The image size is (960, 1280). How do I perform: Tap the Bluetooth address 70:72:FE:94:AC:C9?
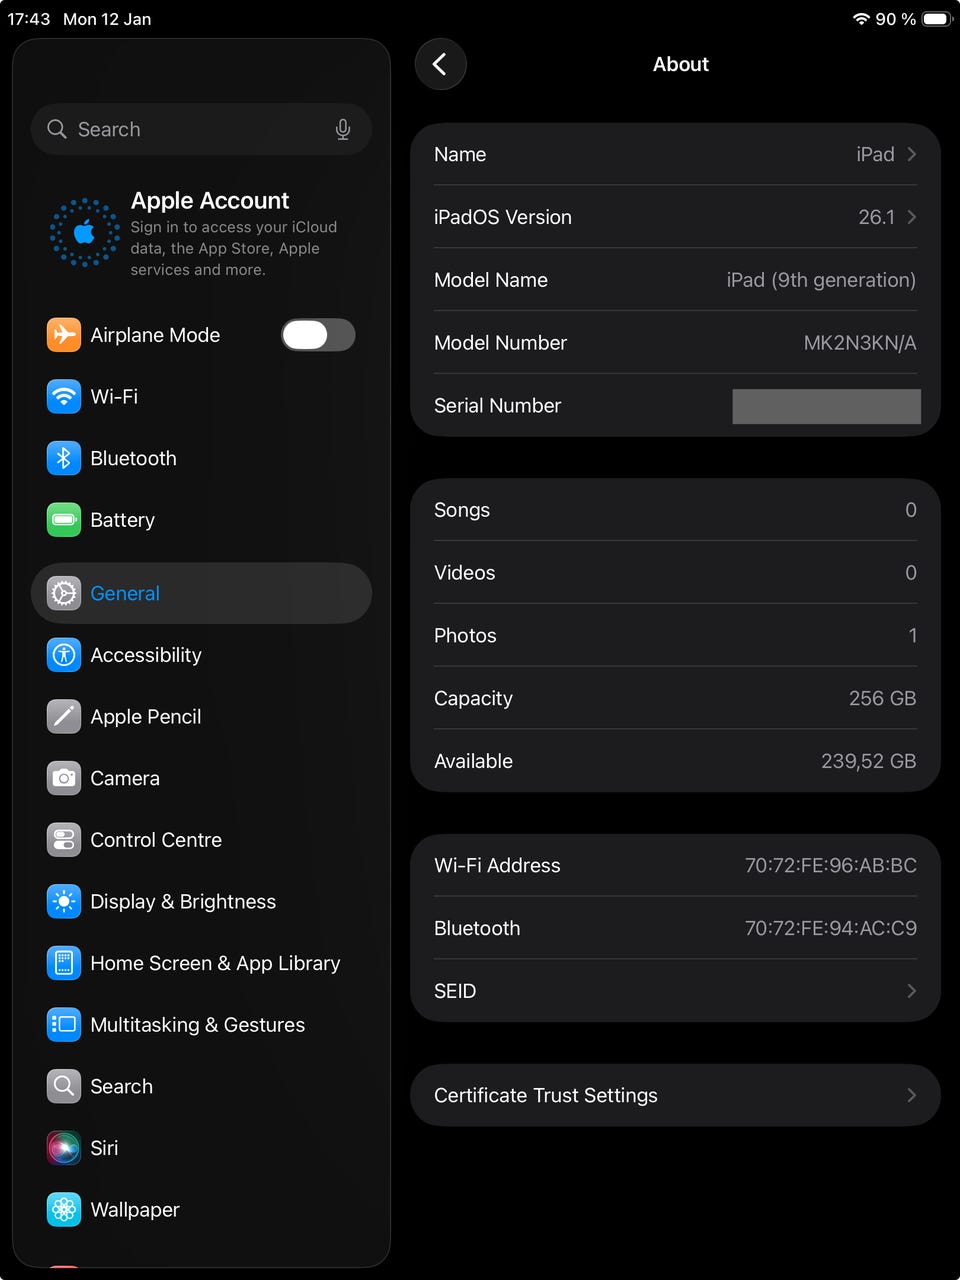pos(830,929)
